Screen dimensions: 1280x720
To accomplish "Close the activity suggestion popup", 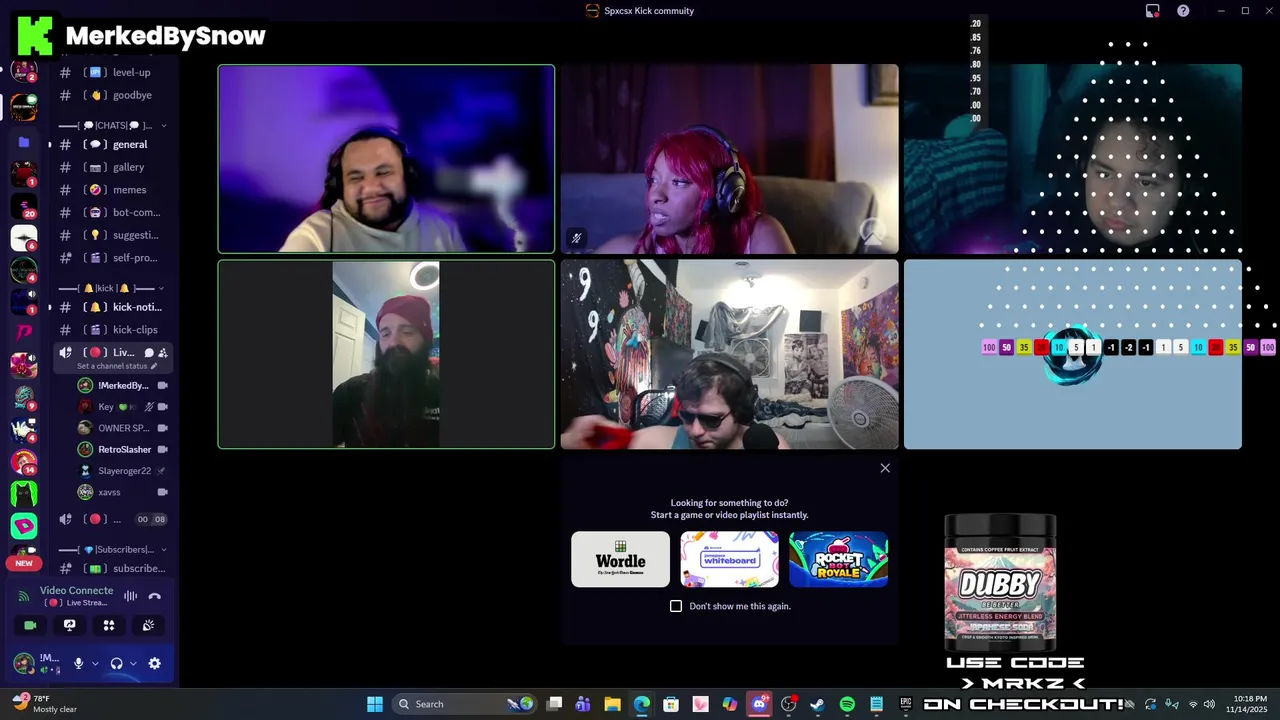I will tap(885, 468).
